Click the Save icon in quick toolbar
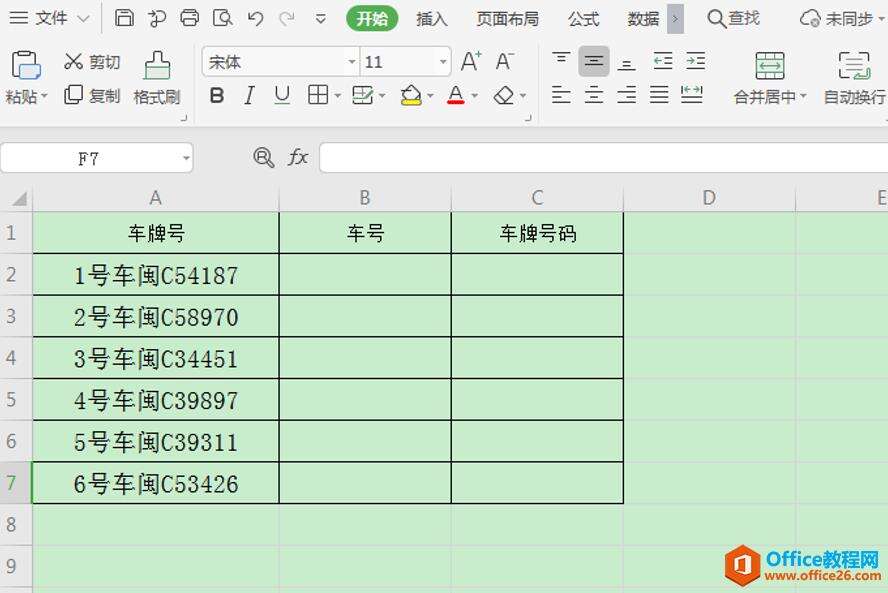This screenshot has width=888, height=593. 124,18
